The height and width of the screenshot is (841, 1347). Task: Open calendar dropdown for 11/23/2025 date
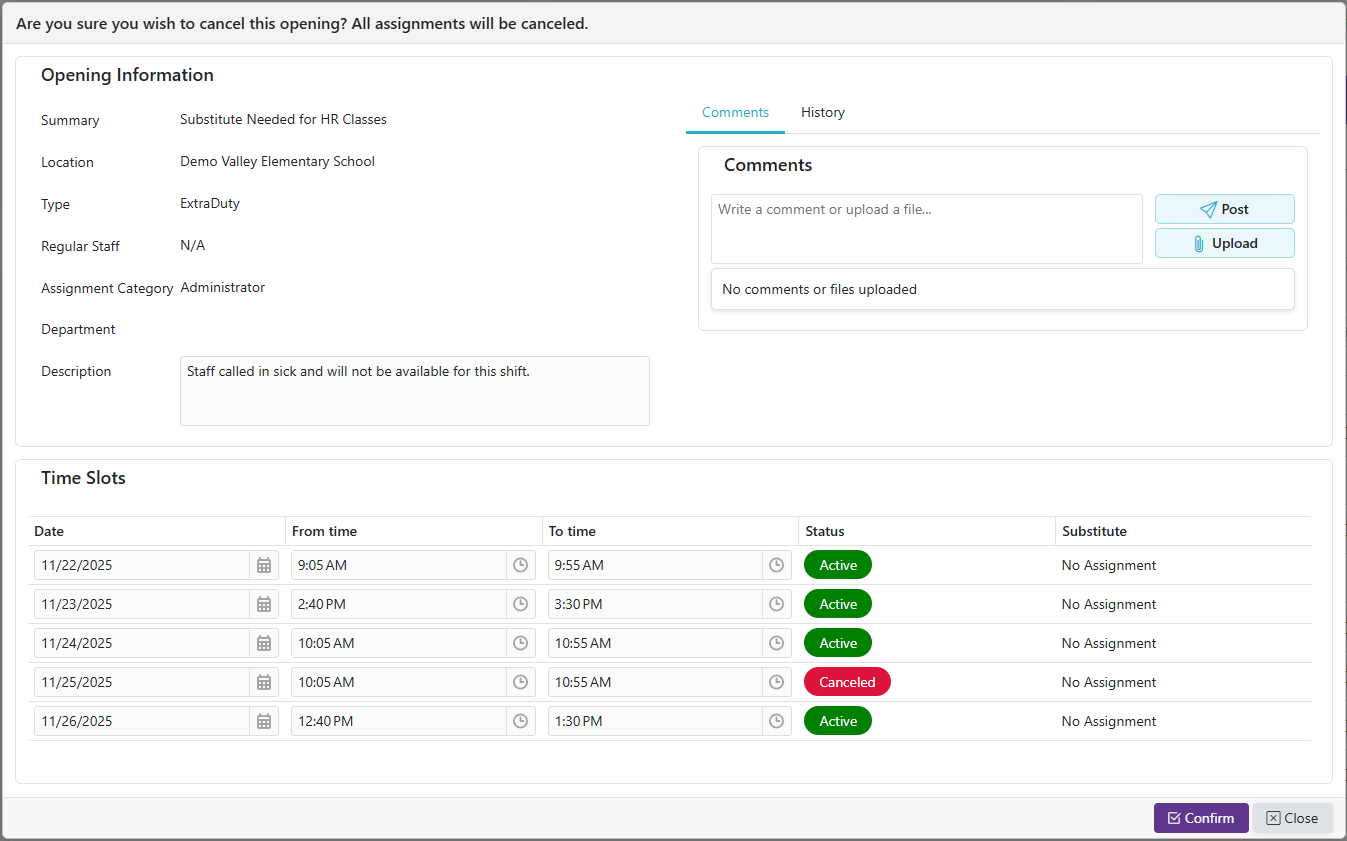pos(264,604)
